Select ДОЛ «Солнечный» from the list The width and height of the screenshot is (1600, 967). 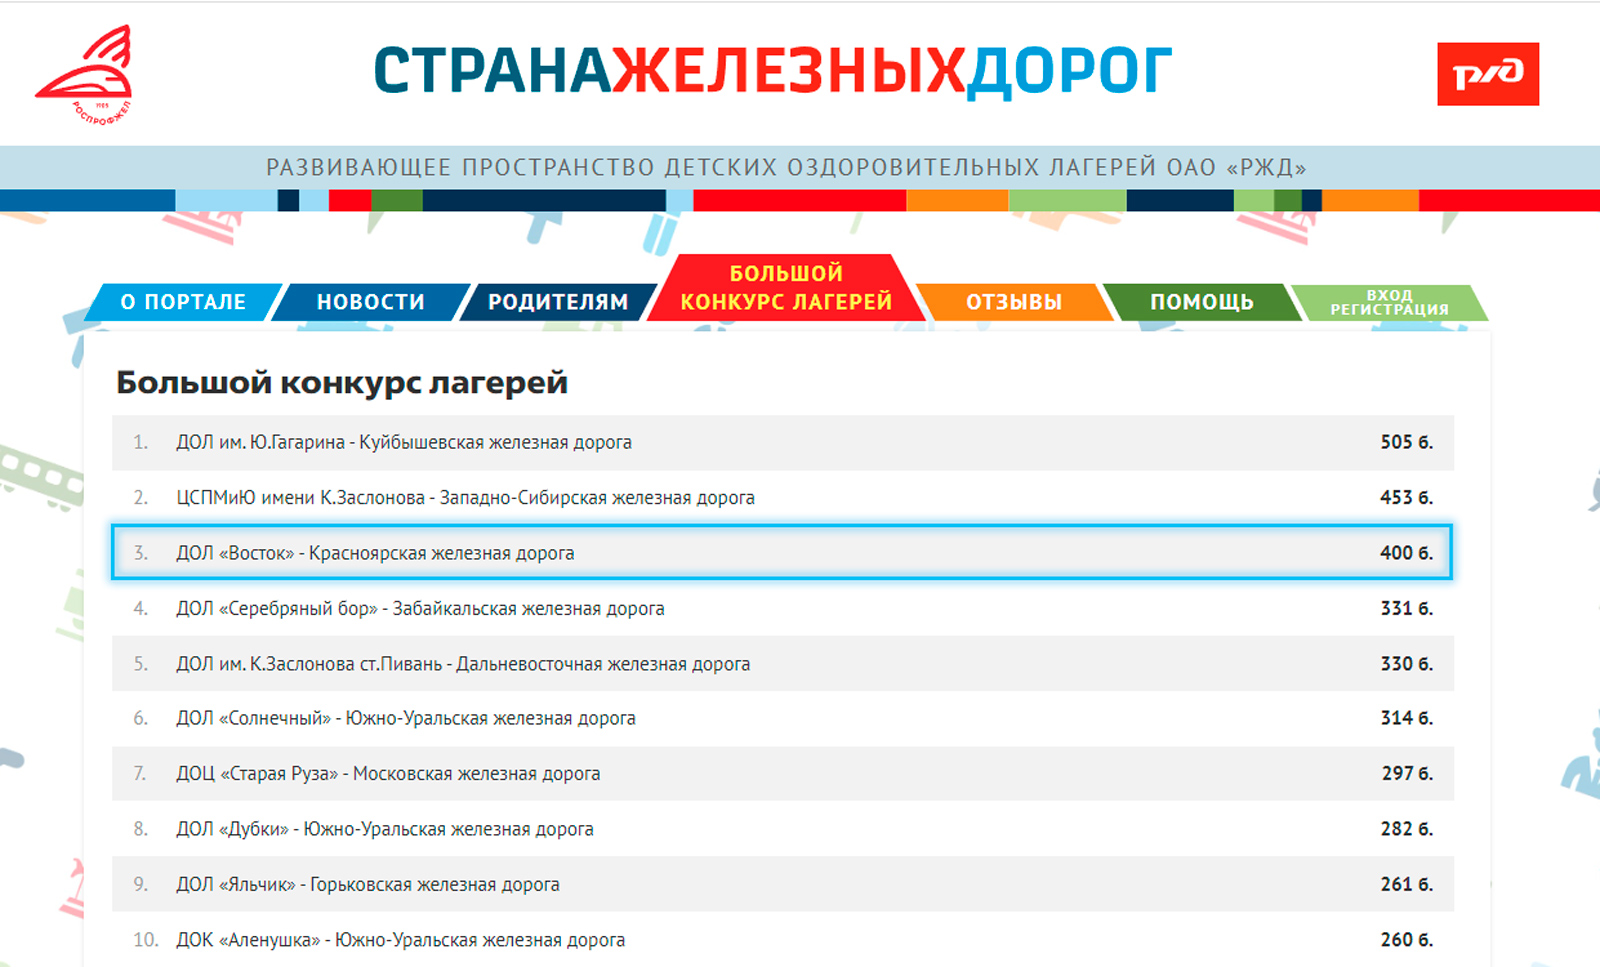tap(406, 718)
